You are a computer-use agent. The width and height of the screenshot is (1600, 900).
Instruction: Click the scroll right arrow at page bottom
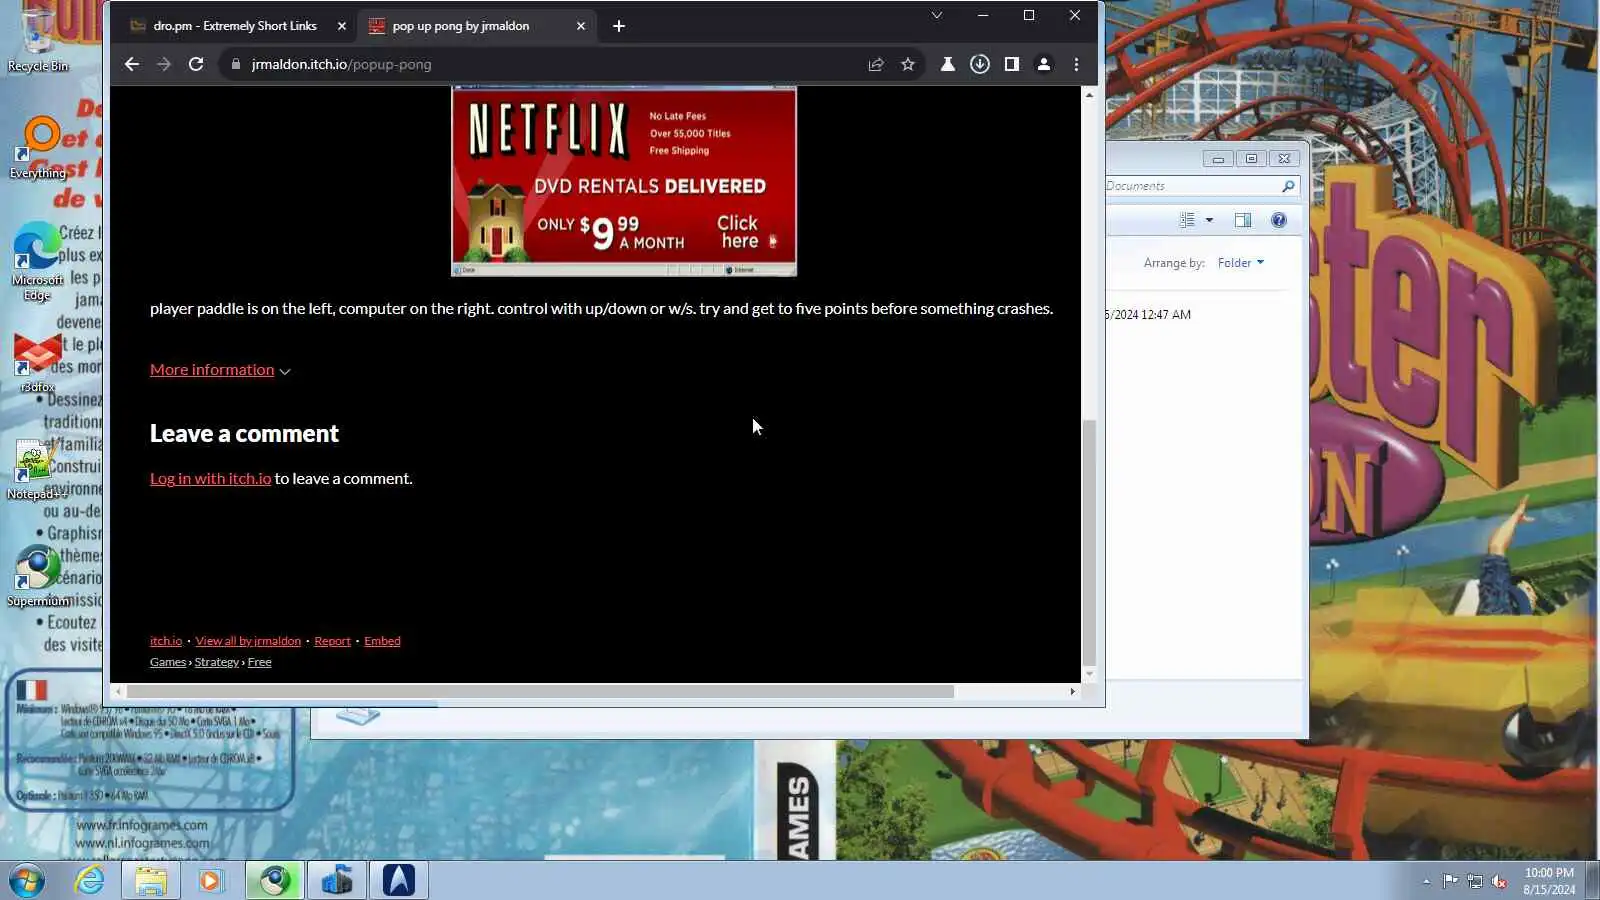point(1072,691)
